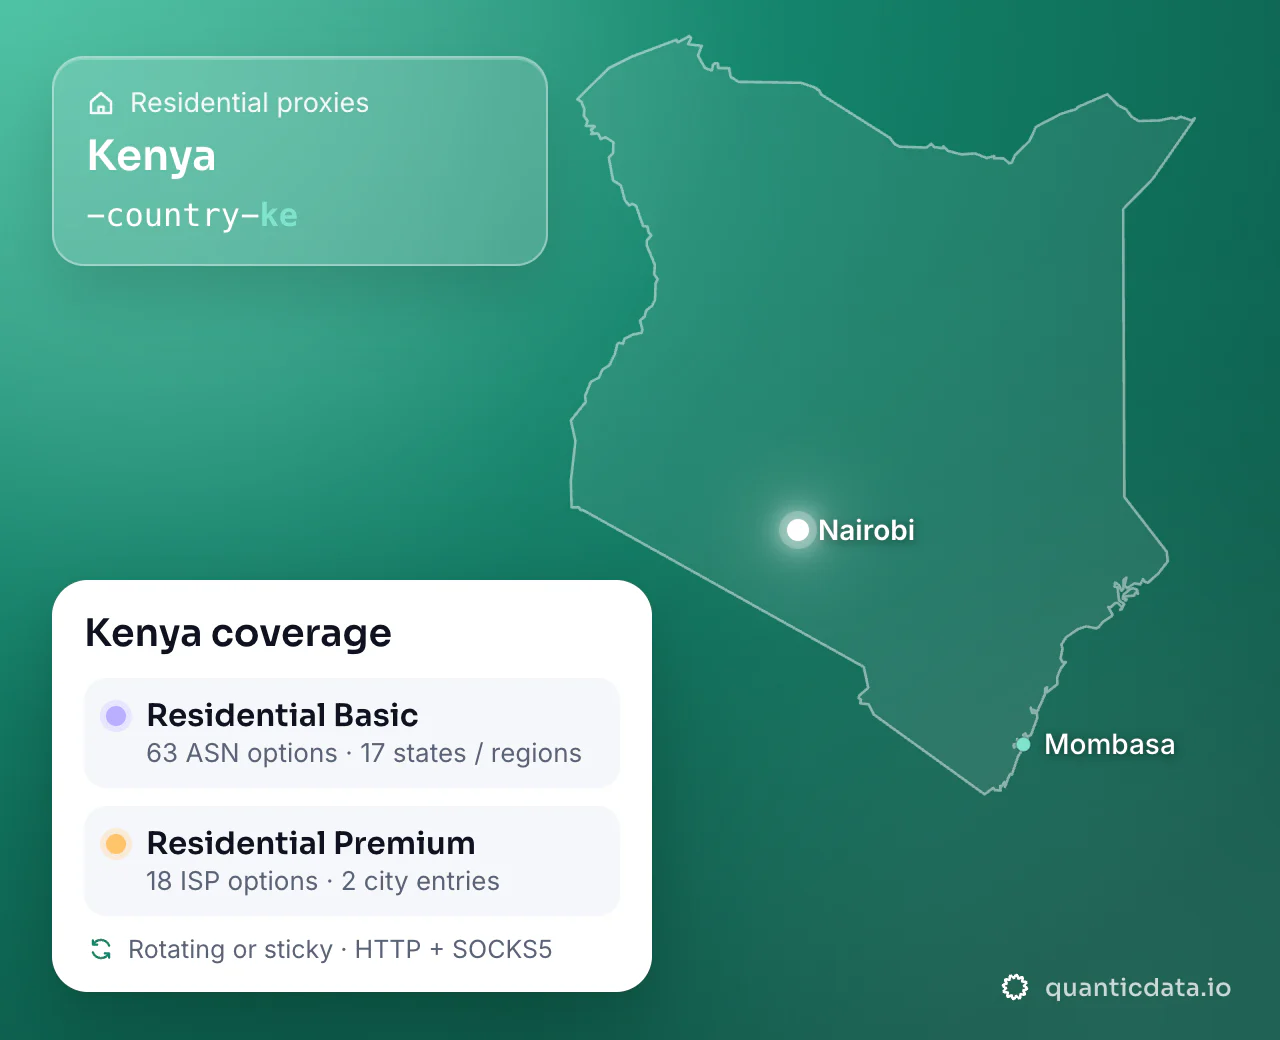The height and width of the screenshot is (1040, 1280).
Task: Click the purple dot for Residential Basic
Action: [116, 715]
